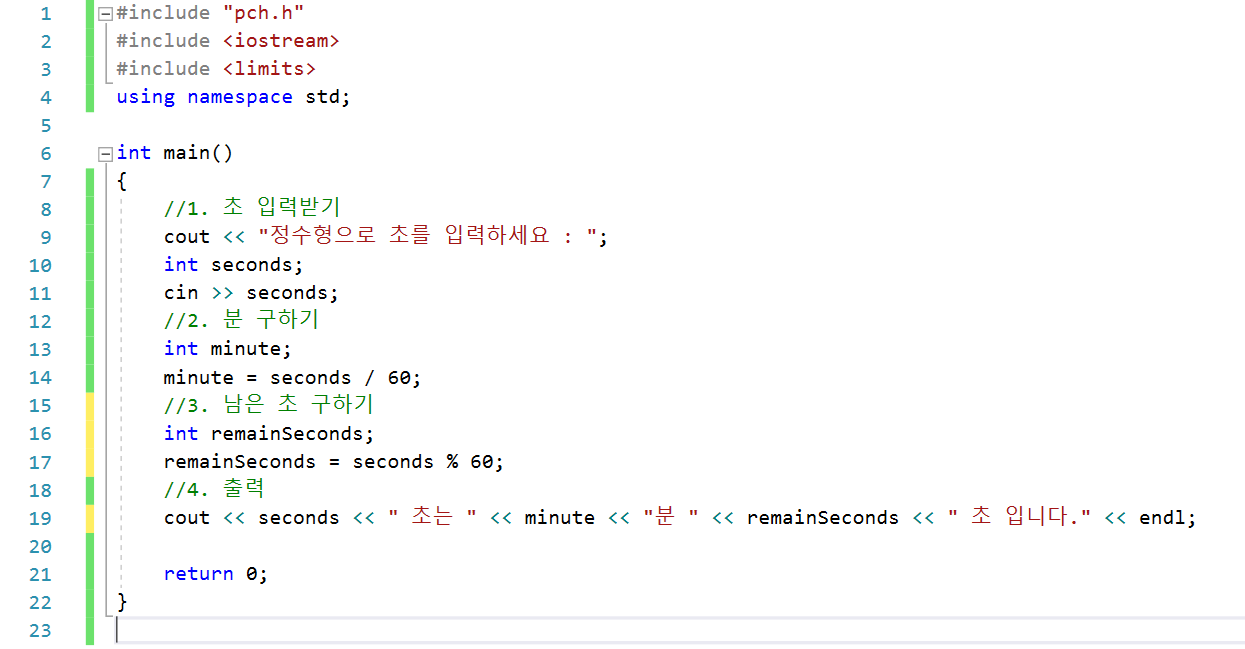
Task: Click the closing brace on line 22
Action: (x=122, y=601)
